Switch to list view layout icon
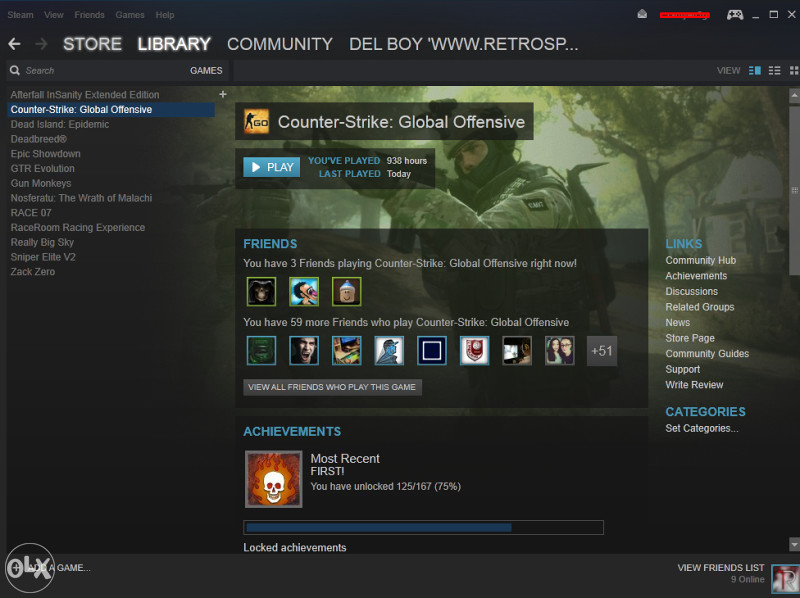Screen dimensions: 800x598 pos(774,70)
